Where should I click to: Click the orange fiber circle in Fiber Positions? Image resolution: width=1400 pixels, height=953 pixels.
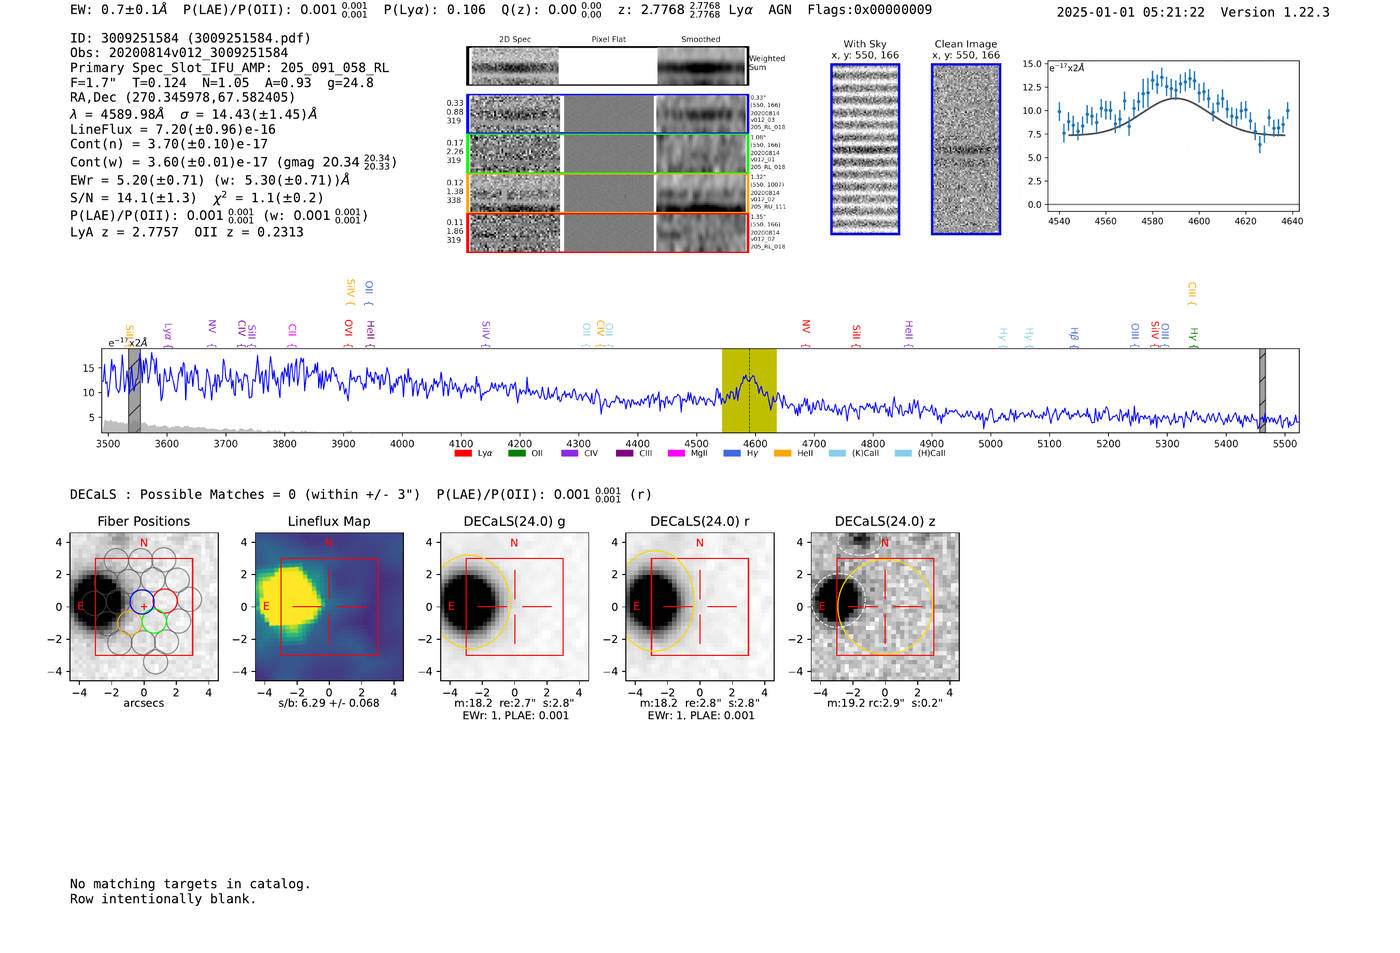tap(130, 622)
